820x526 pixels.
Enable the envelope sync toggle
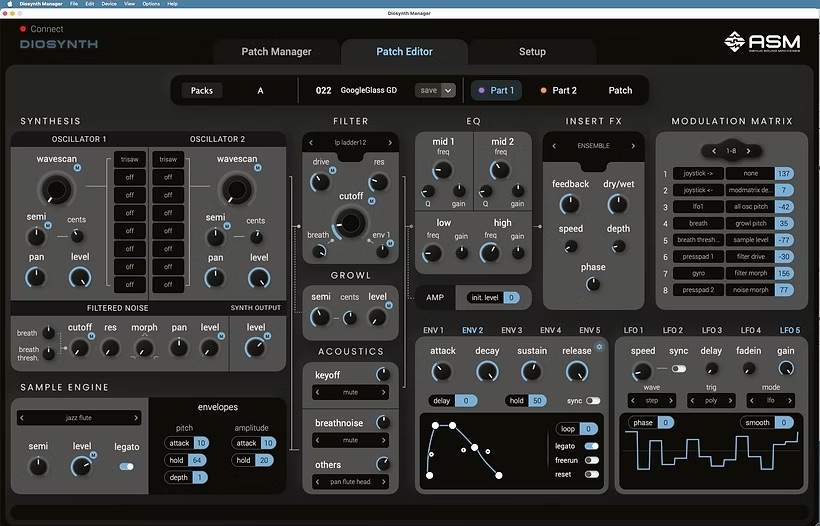pyautogui.click(x=593, y=401)
